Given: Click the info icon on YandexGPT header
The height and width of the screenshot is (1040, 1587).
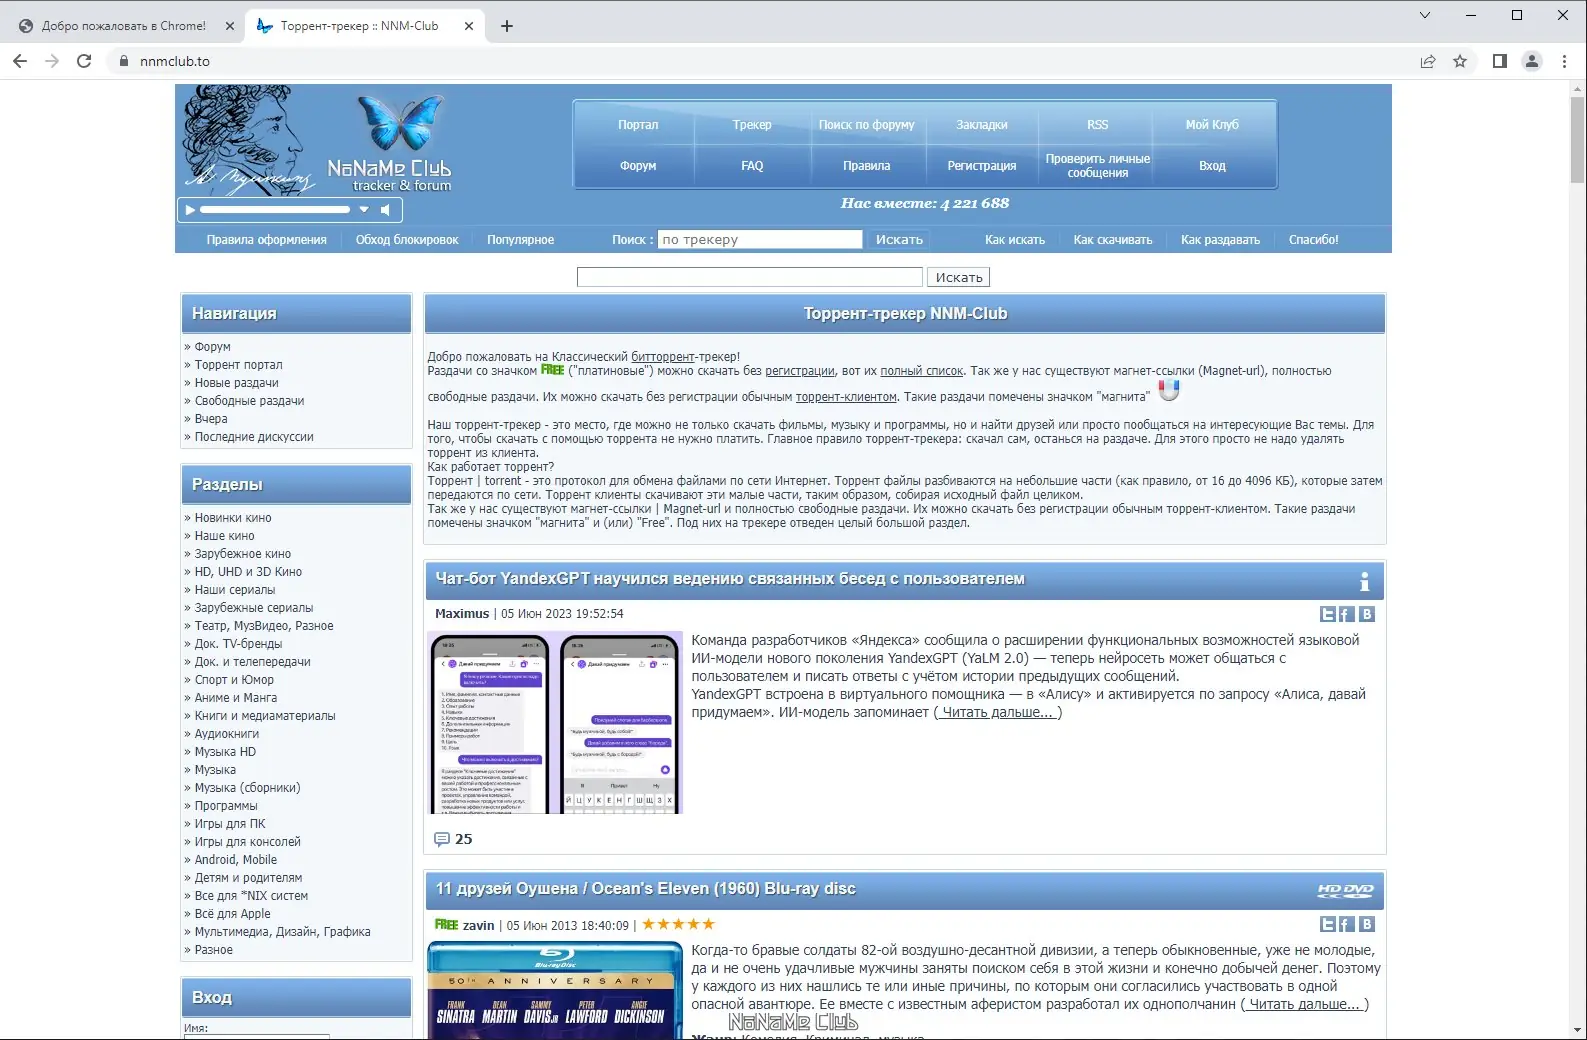Looking at the screenshot, I should pos(1364,581).
